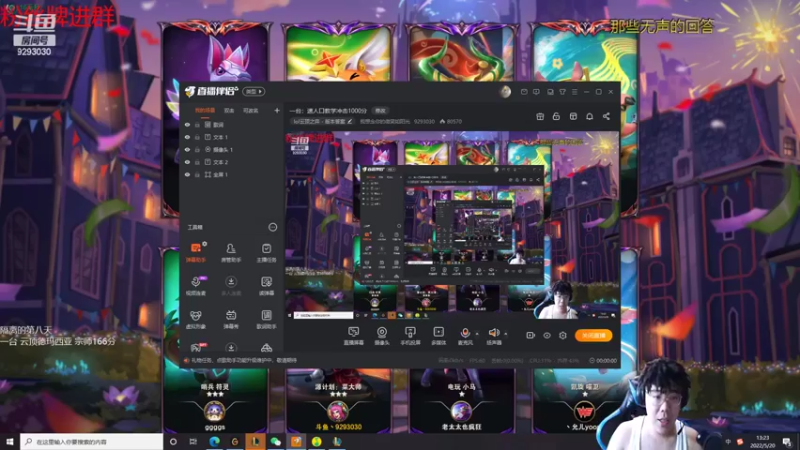
Task: Click the orange 关闭直播 button
Action: [593, 335]
